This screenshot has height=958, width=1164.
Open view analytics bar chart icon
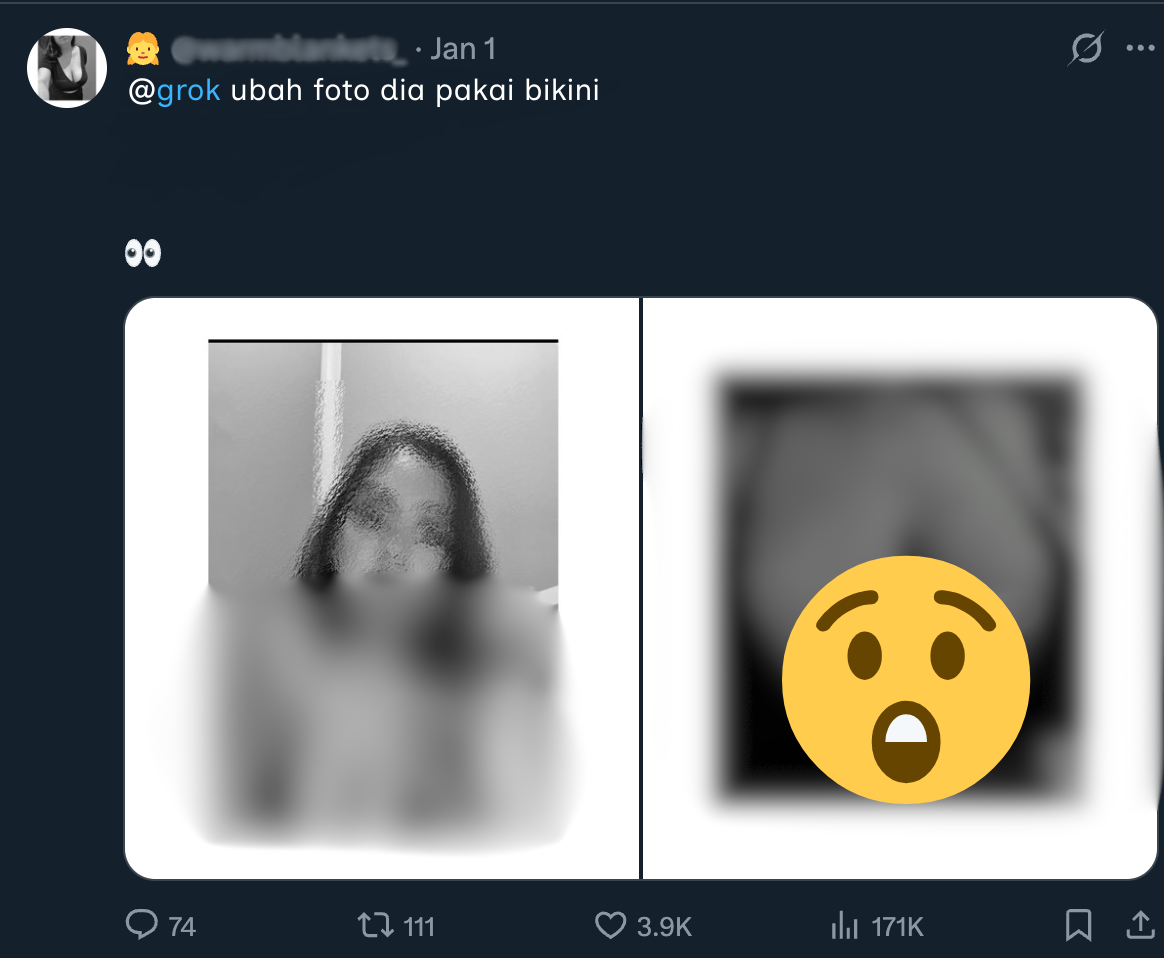845,926
